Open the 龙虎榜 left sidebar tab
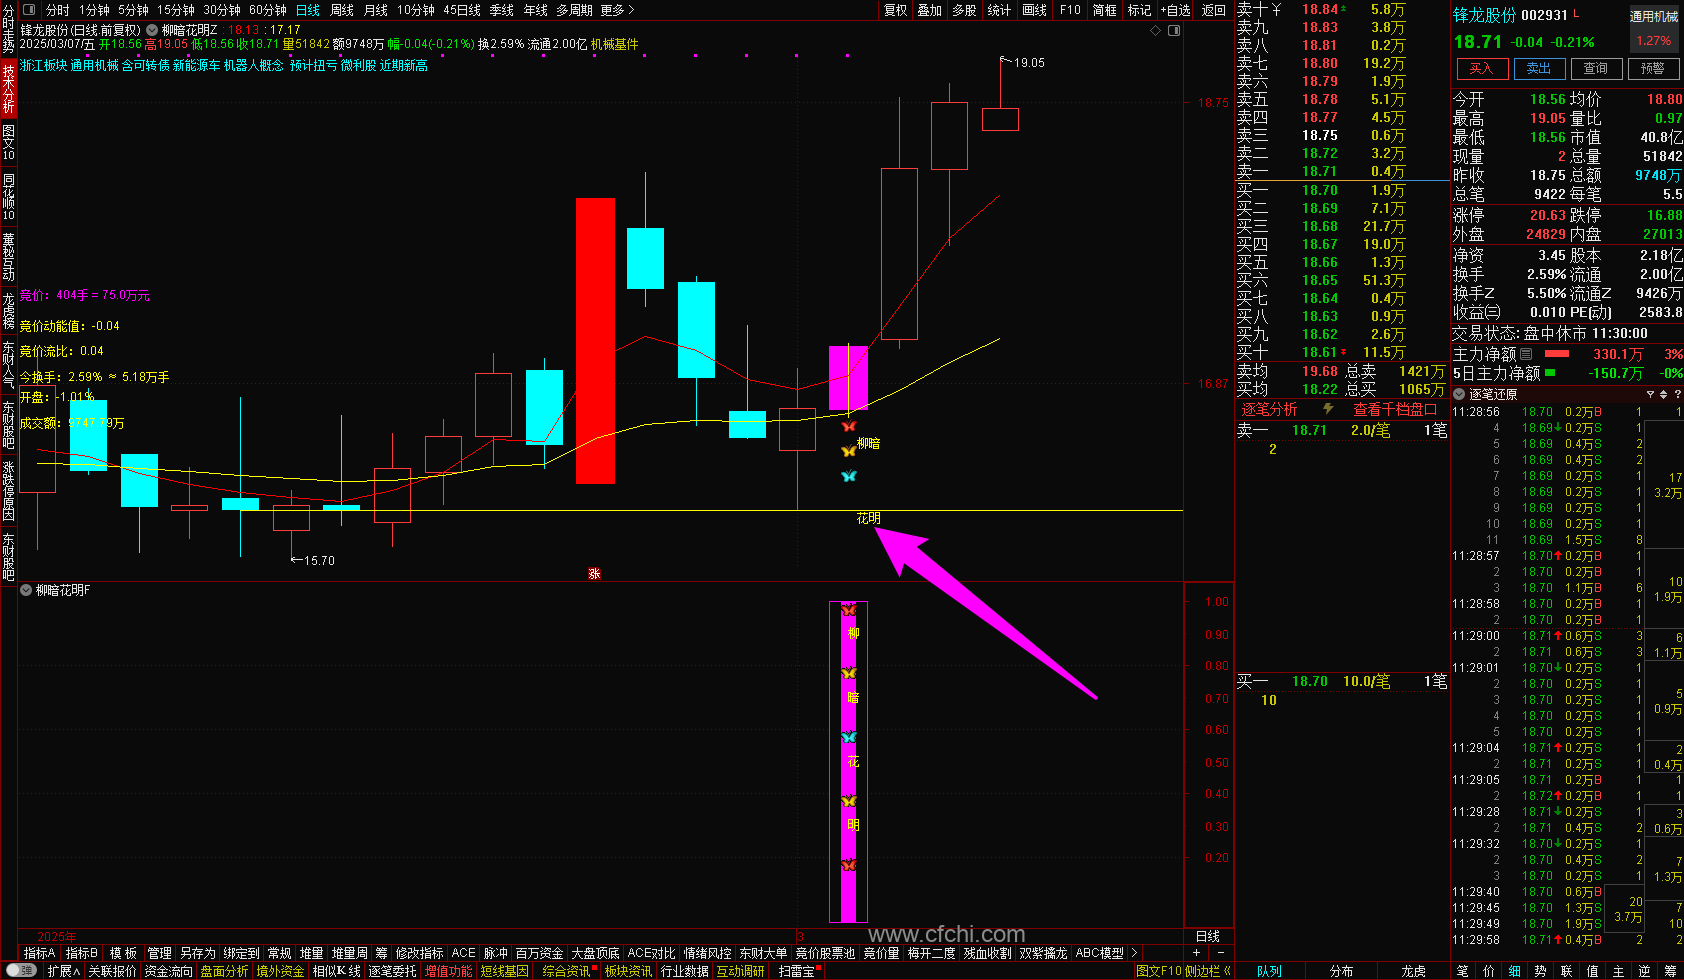This screenshot has height=980, width=1684. (9, 311)
